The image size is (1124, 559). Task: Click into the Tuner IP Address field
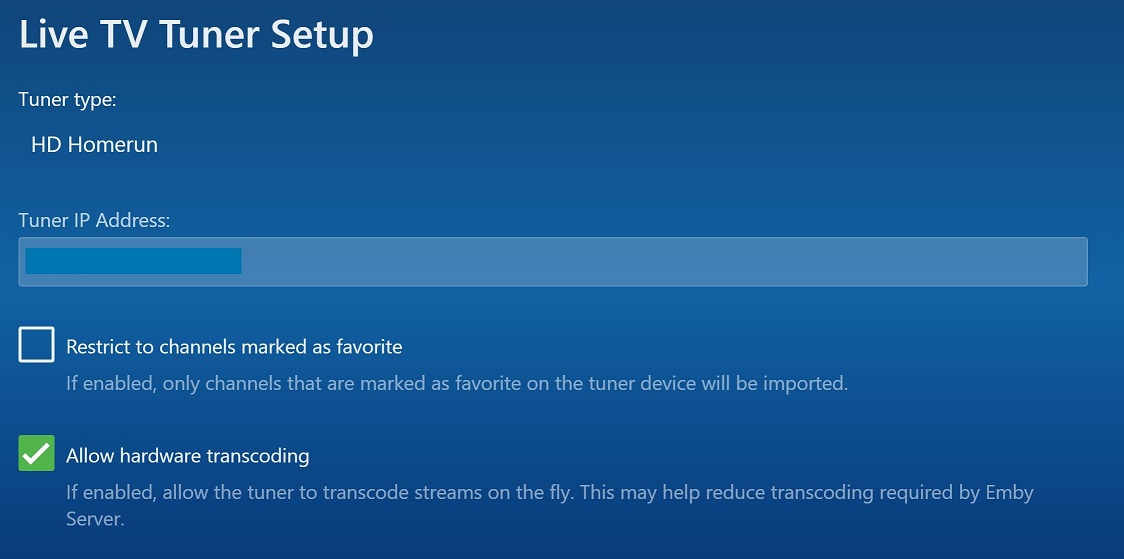[x=552, y=262]
